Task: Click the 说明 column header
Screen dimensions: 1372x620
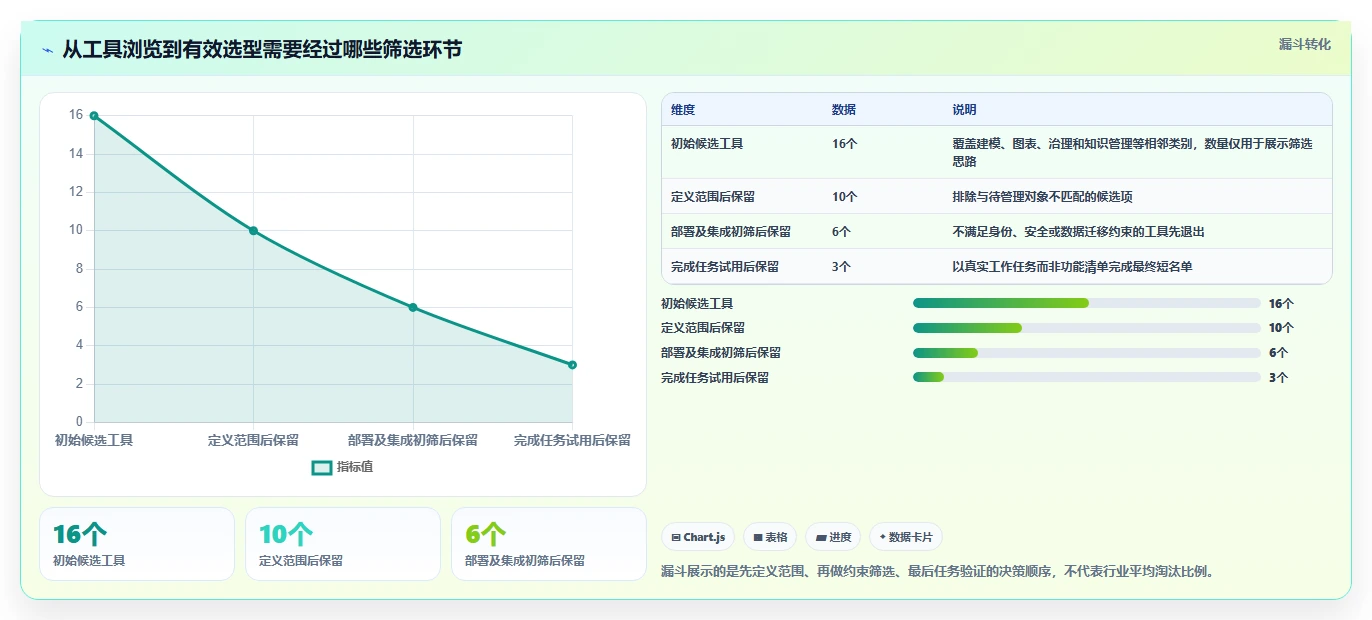Action: click(965, 110)
